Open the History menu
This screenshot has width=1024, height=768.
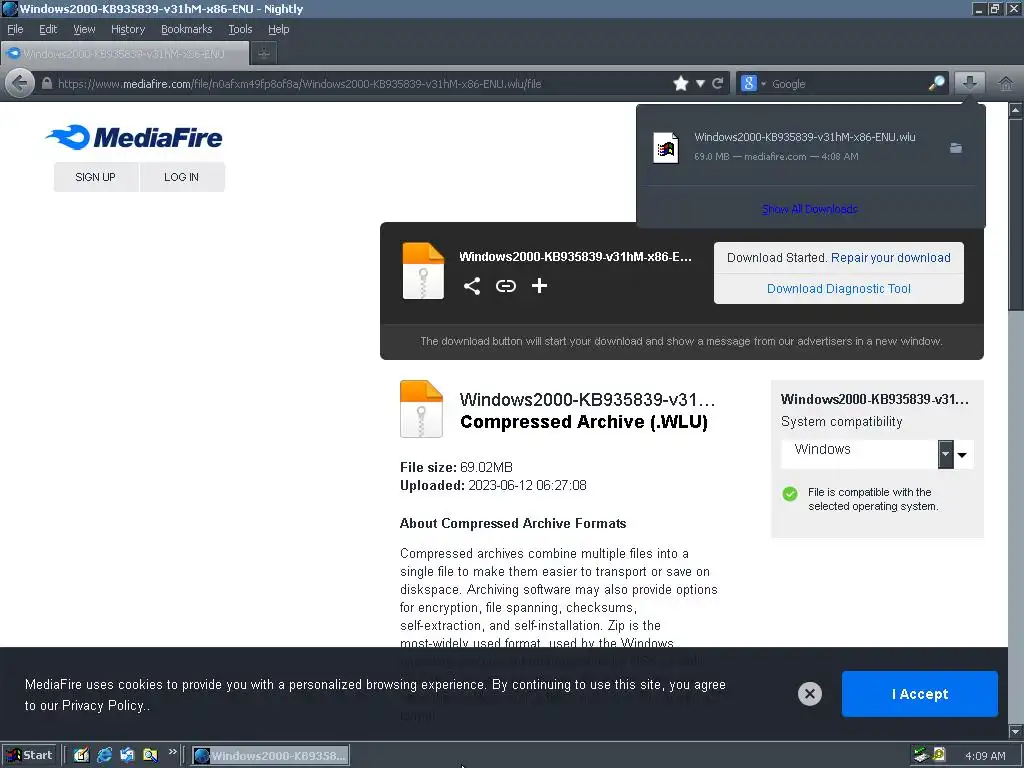(127, 29)
